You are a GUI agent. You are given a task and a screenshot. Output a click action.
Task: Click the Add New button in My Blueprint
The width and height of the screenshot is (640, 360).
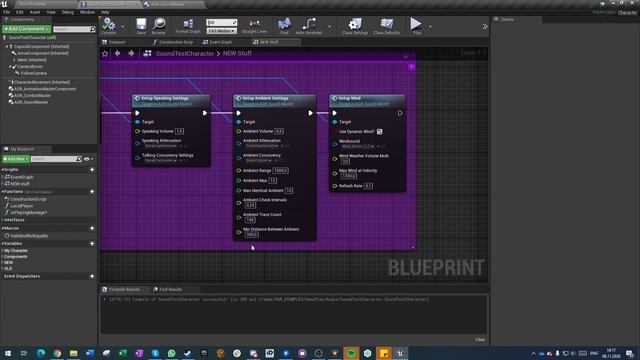click(x=16, y=159)
